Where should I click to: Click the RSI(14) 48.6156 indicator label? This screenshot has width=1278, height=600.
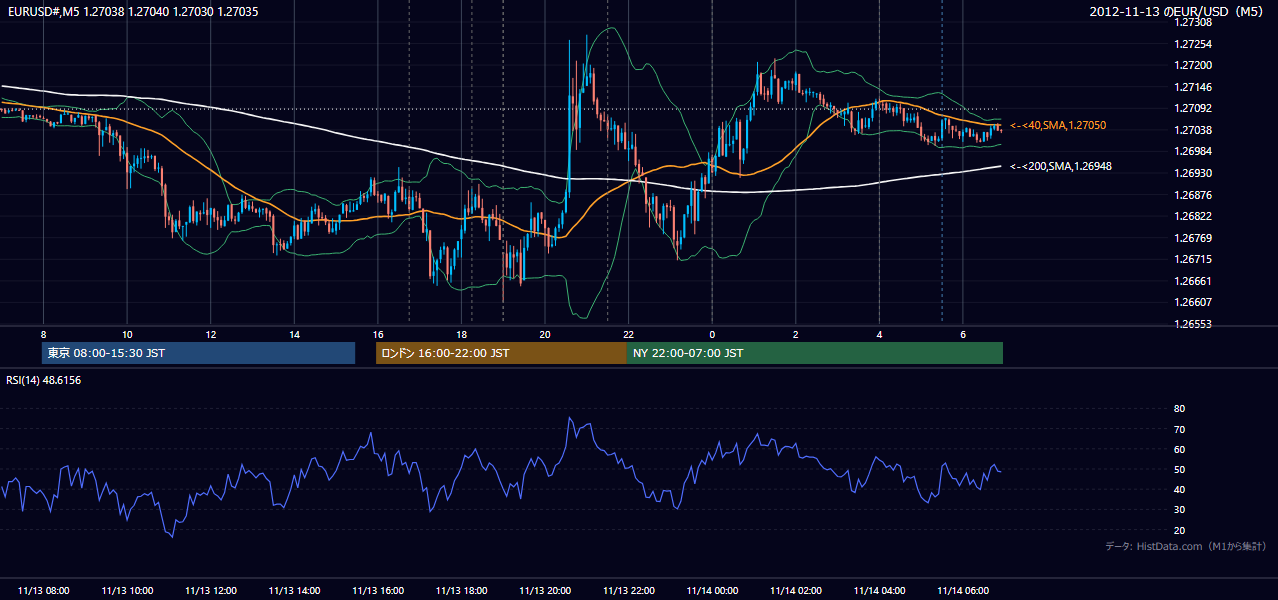[44, 380]
